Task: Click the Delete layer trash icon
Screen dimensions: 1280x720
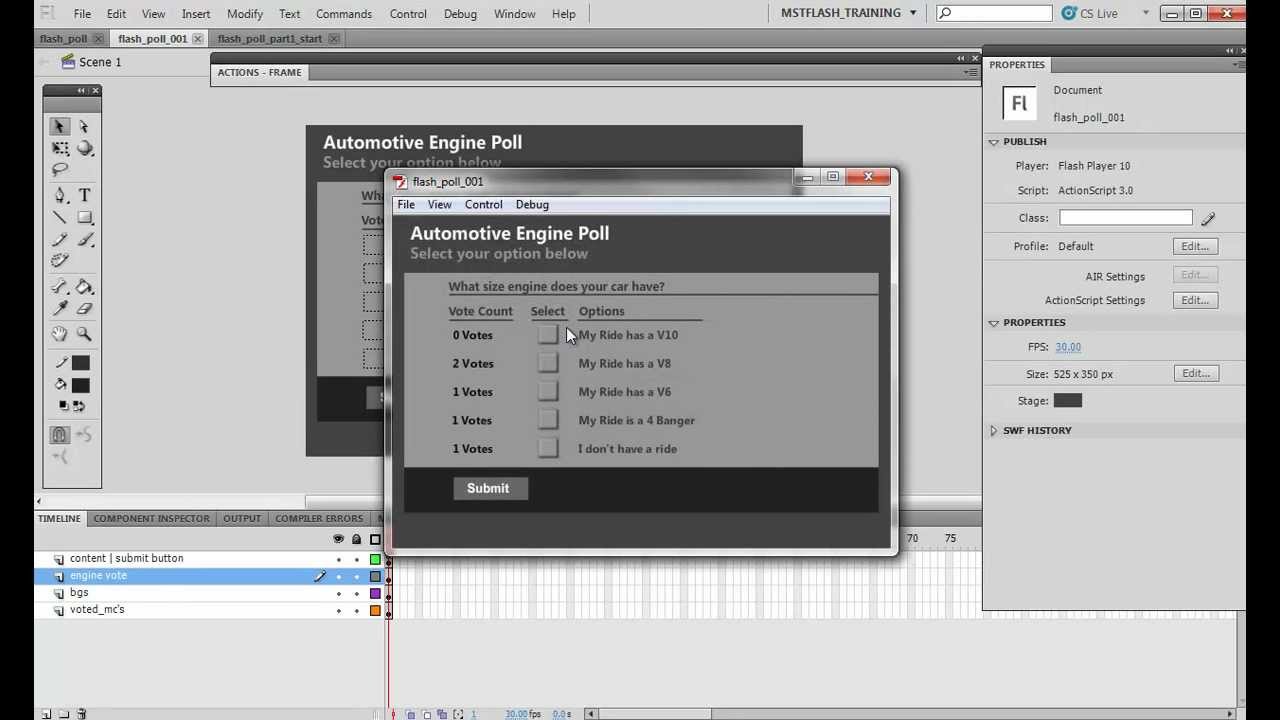Action: [82, 714]
